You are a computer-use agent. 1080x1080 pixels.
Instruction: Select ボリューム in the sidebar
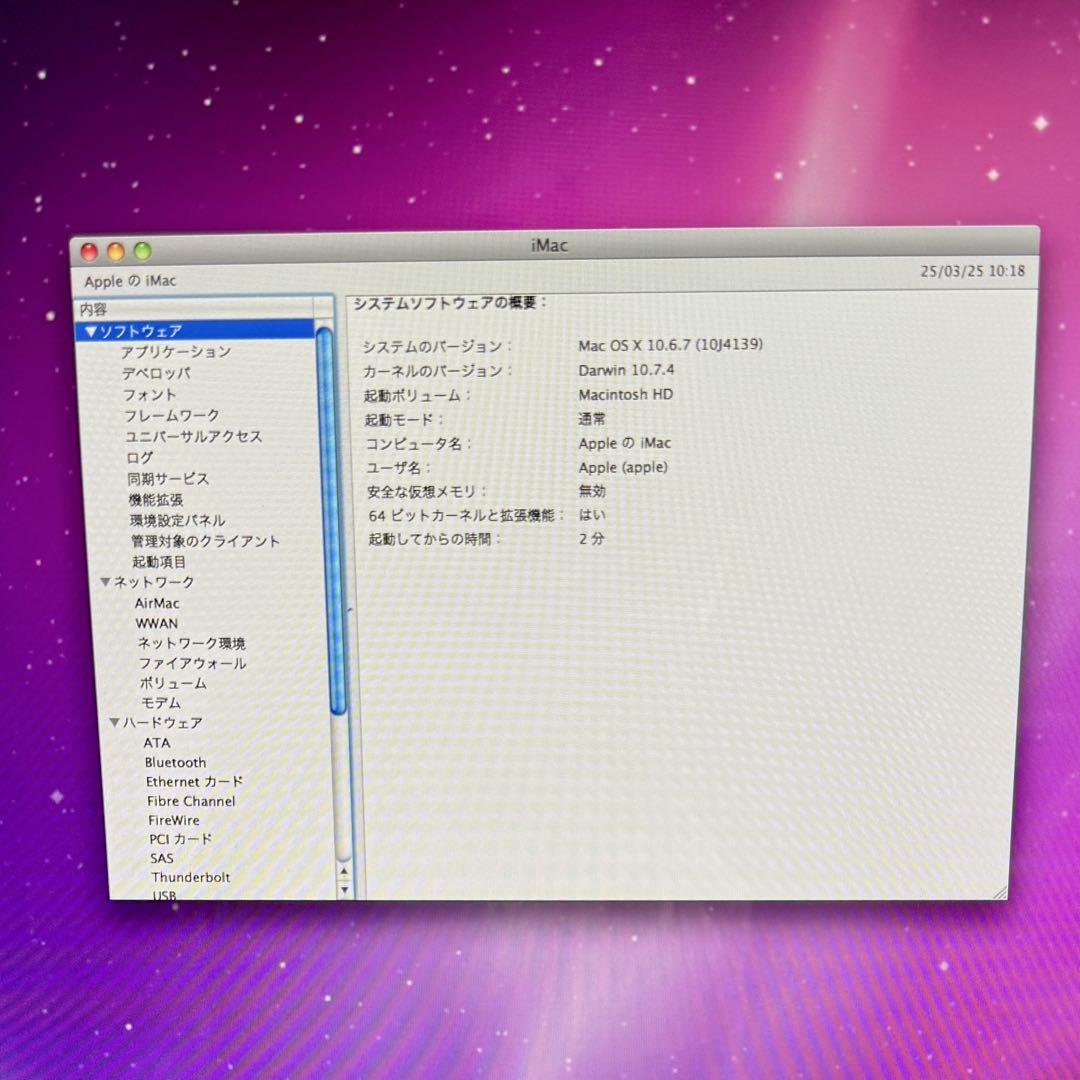173,683
